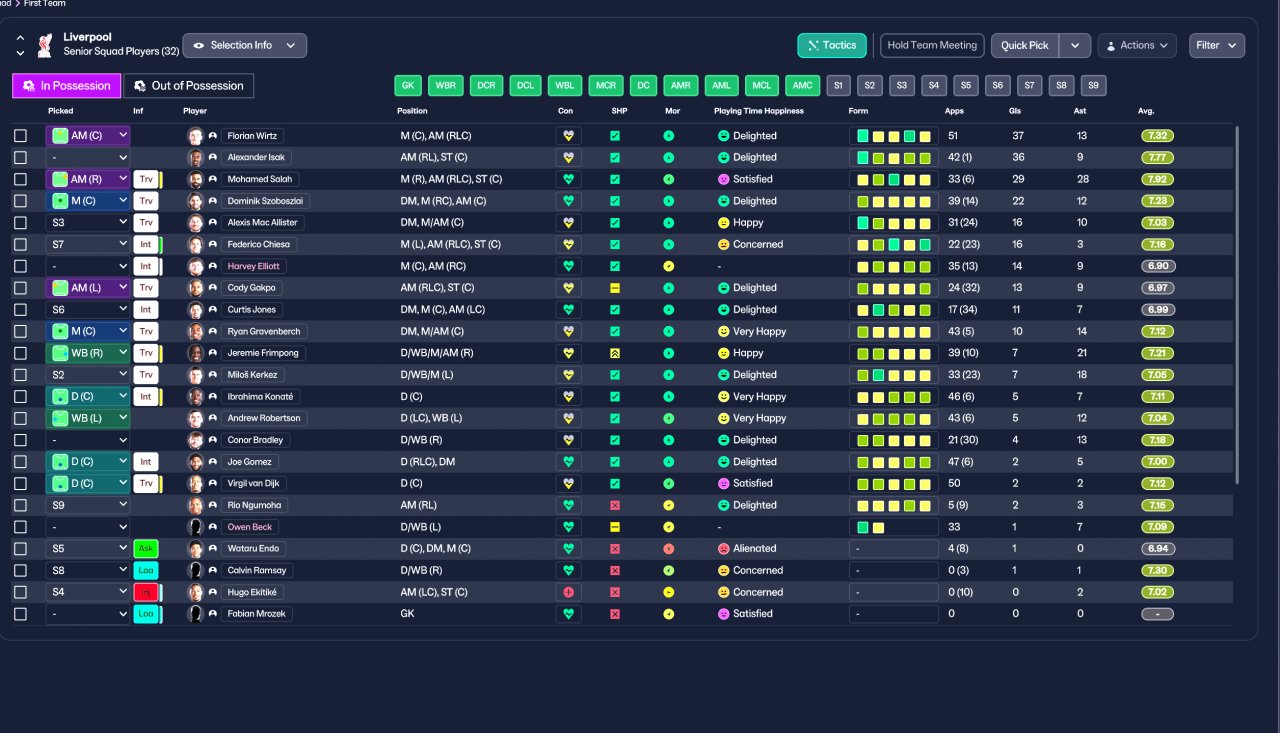Screen dimensions: 1280x733
Task: Click the small person icon beside Ryan Gravenberch
Action: click(x=212, y=331)
